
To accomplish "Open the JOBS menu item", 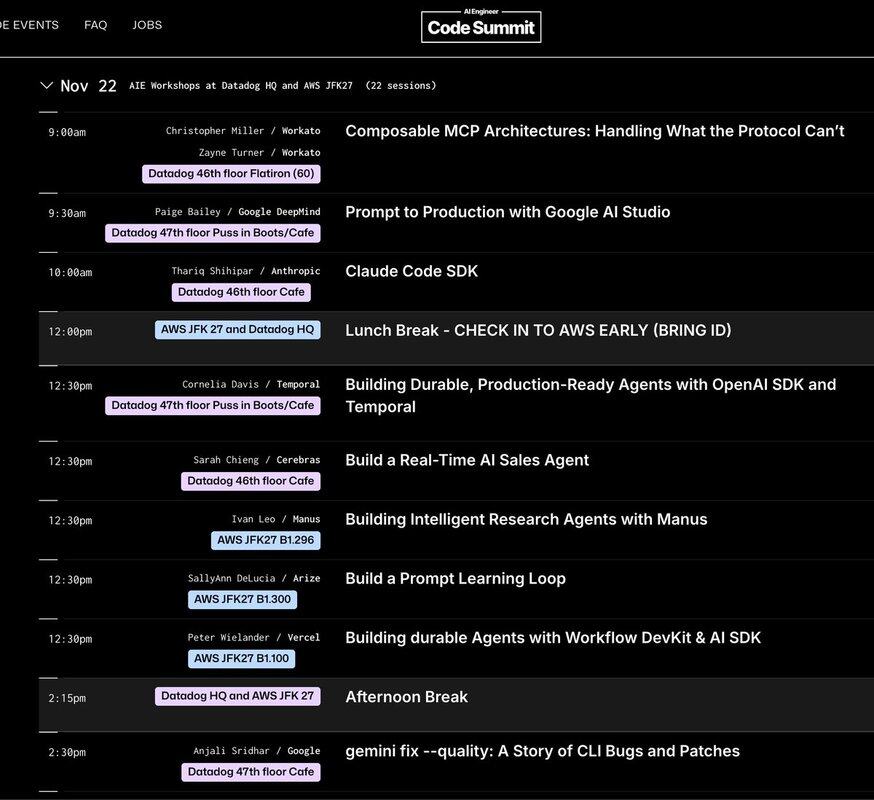I will tap(147, 25).
